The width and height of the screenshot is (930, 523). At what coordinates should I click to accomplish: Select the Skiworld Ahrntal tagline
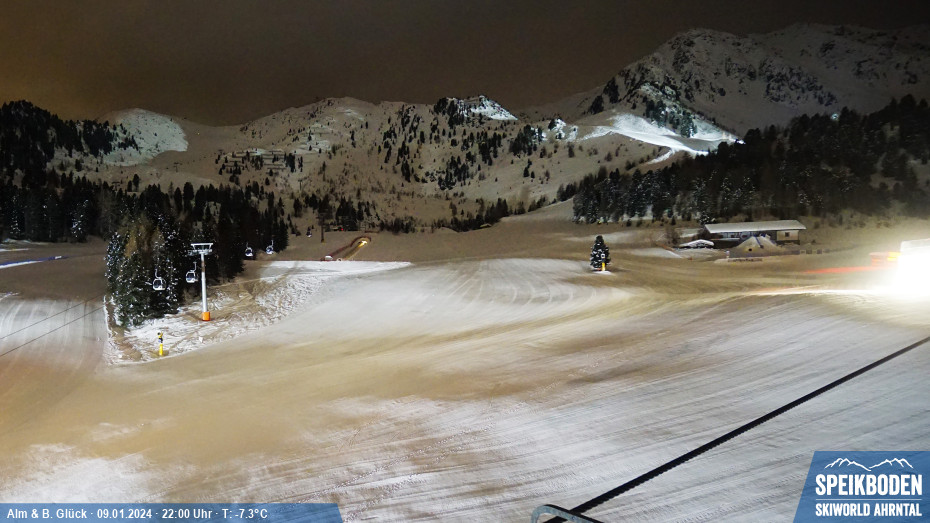point(866,510)
